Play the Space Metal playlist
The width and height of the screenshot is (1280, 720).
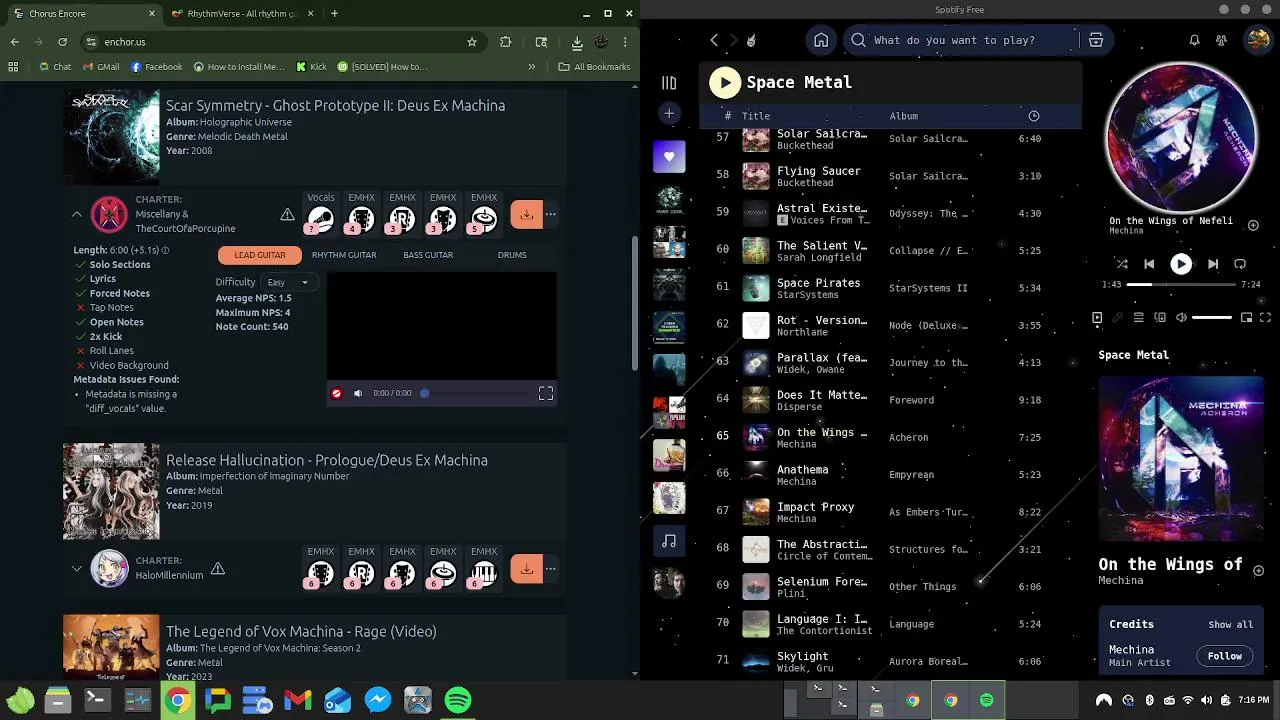point(725,82)
